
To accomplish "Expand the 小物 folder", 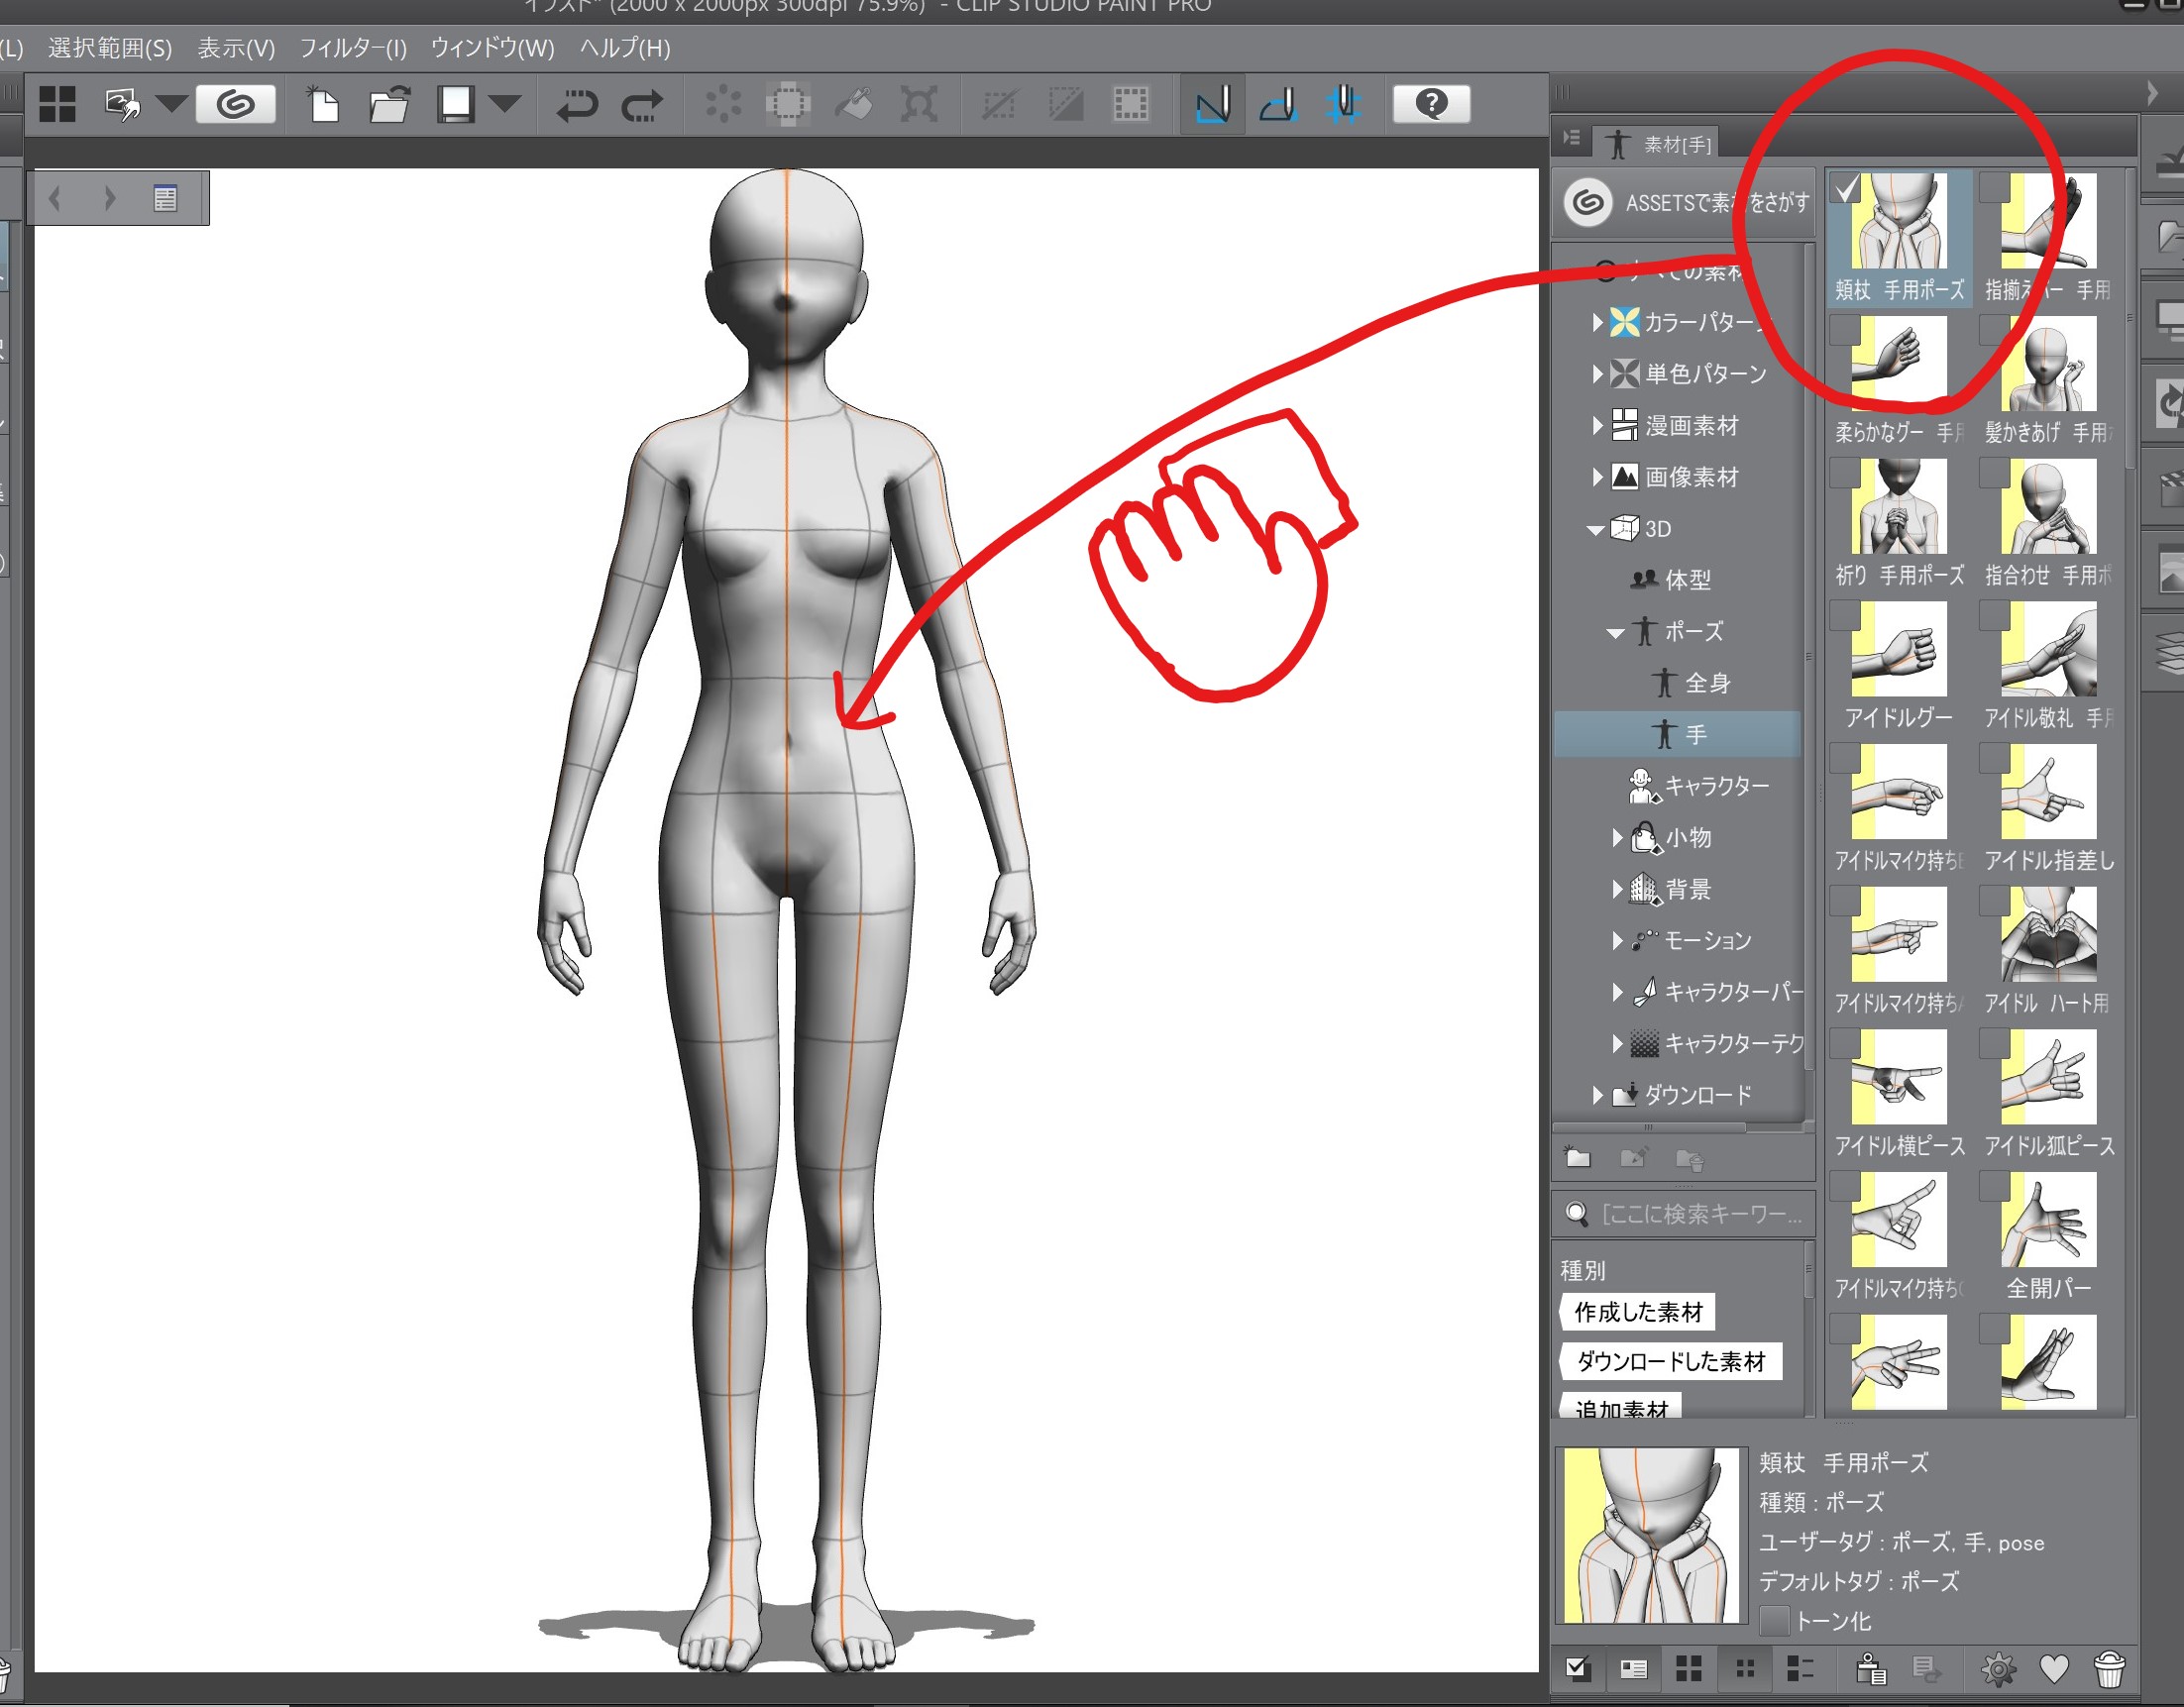I will tap(1617, 838).
